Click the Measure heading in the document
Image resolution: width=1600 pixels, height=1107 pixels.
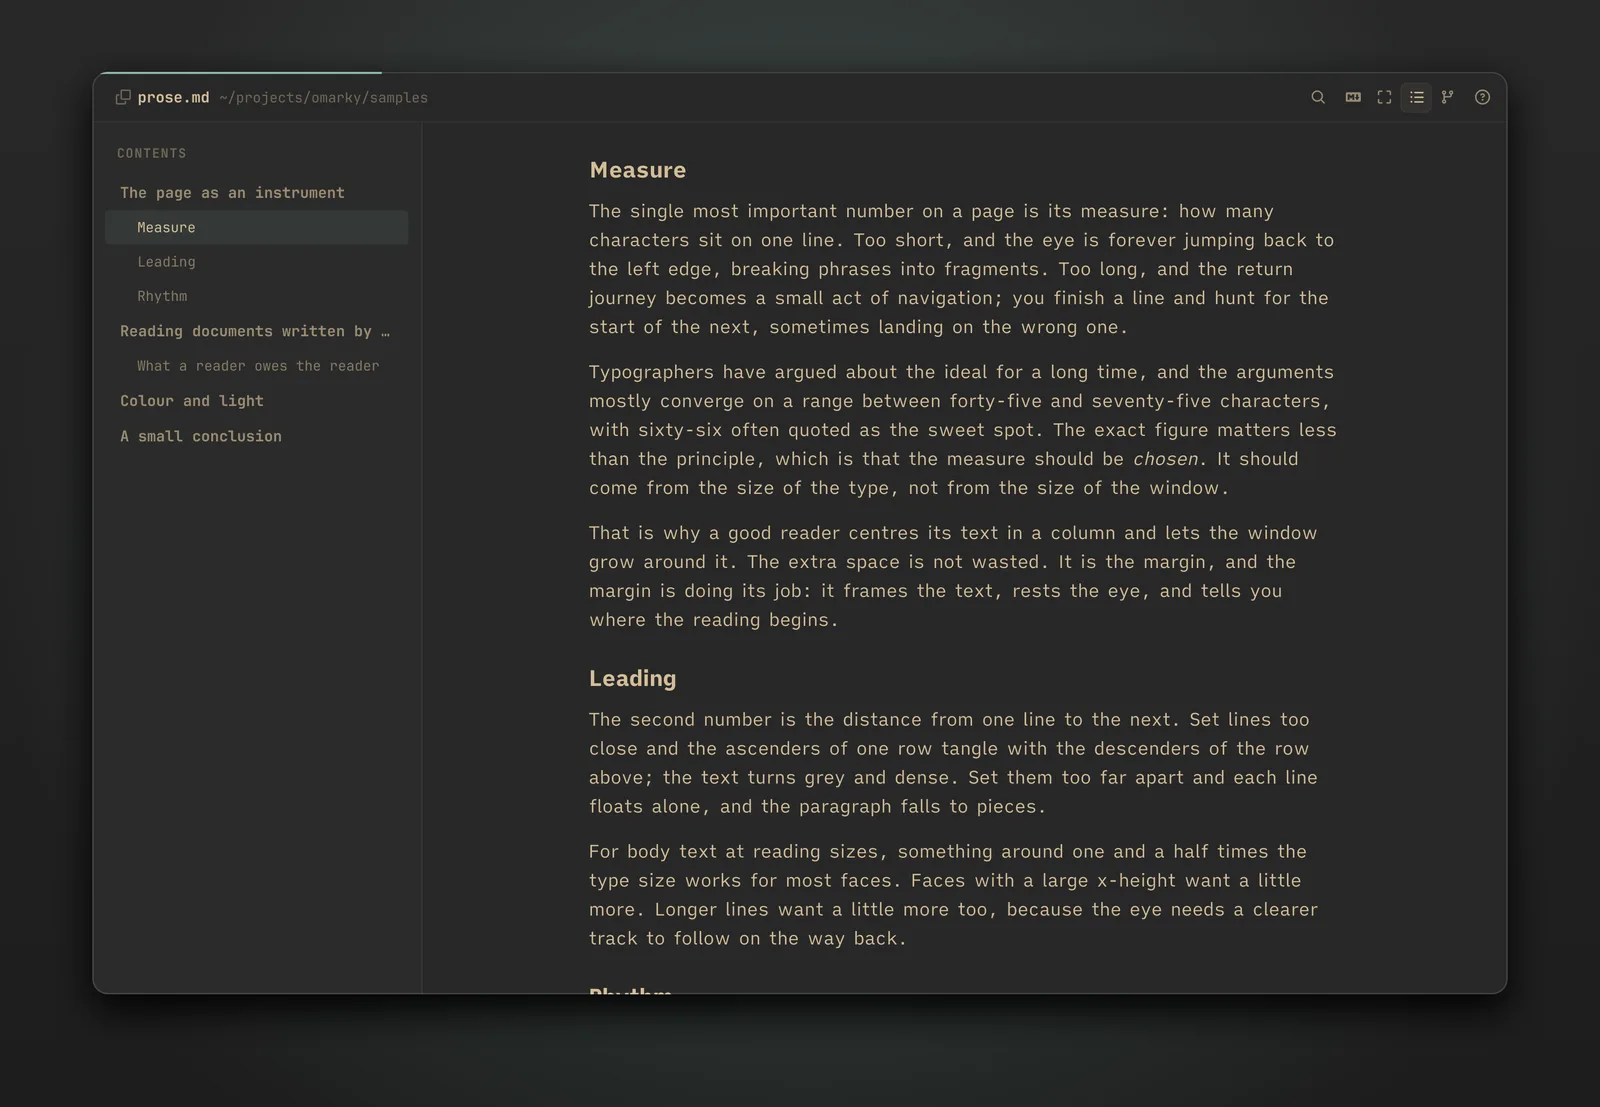coord(638,170)
